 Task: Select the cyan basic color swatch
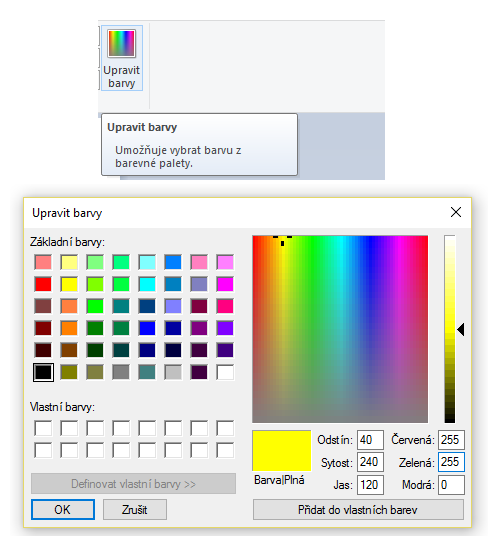[147, 284]
